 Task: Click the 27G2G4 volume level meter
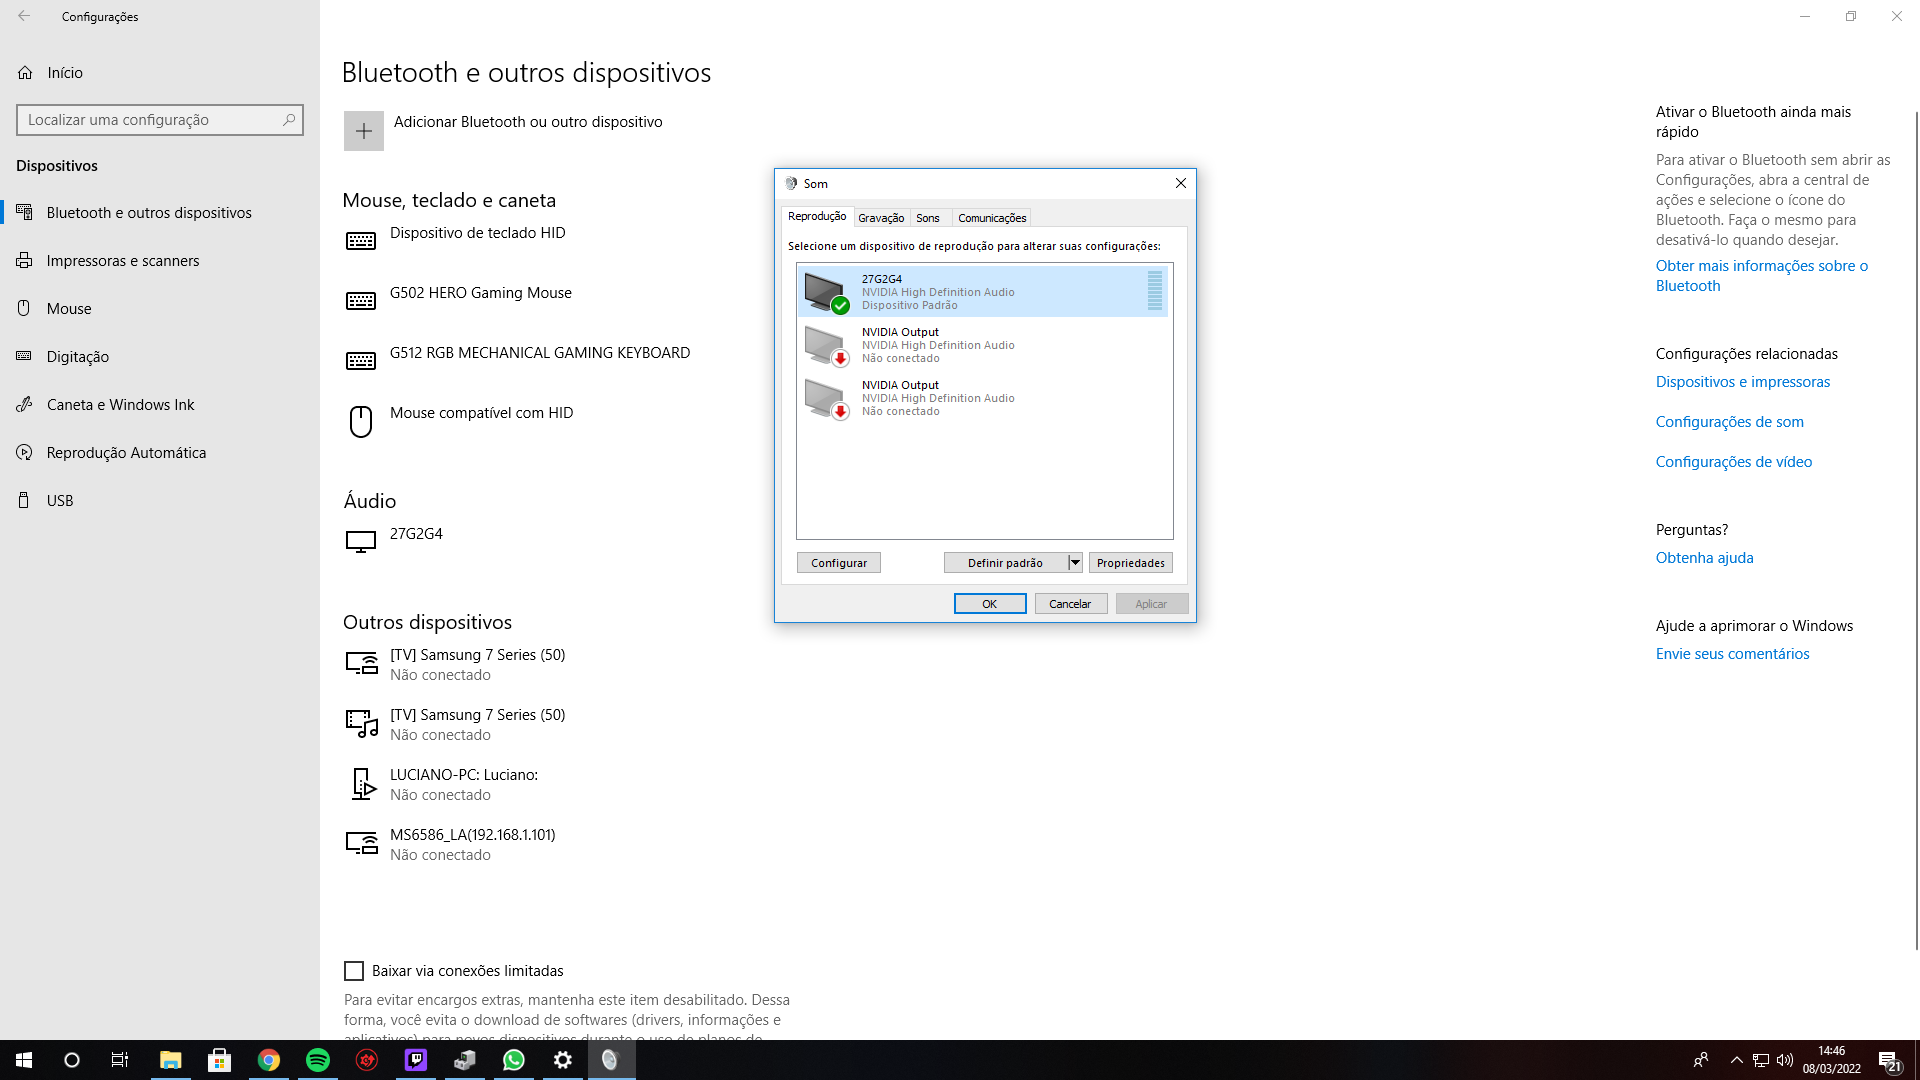(1155, 291)
